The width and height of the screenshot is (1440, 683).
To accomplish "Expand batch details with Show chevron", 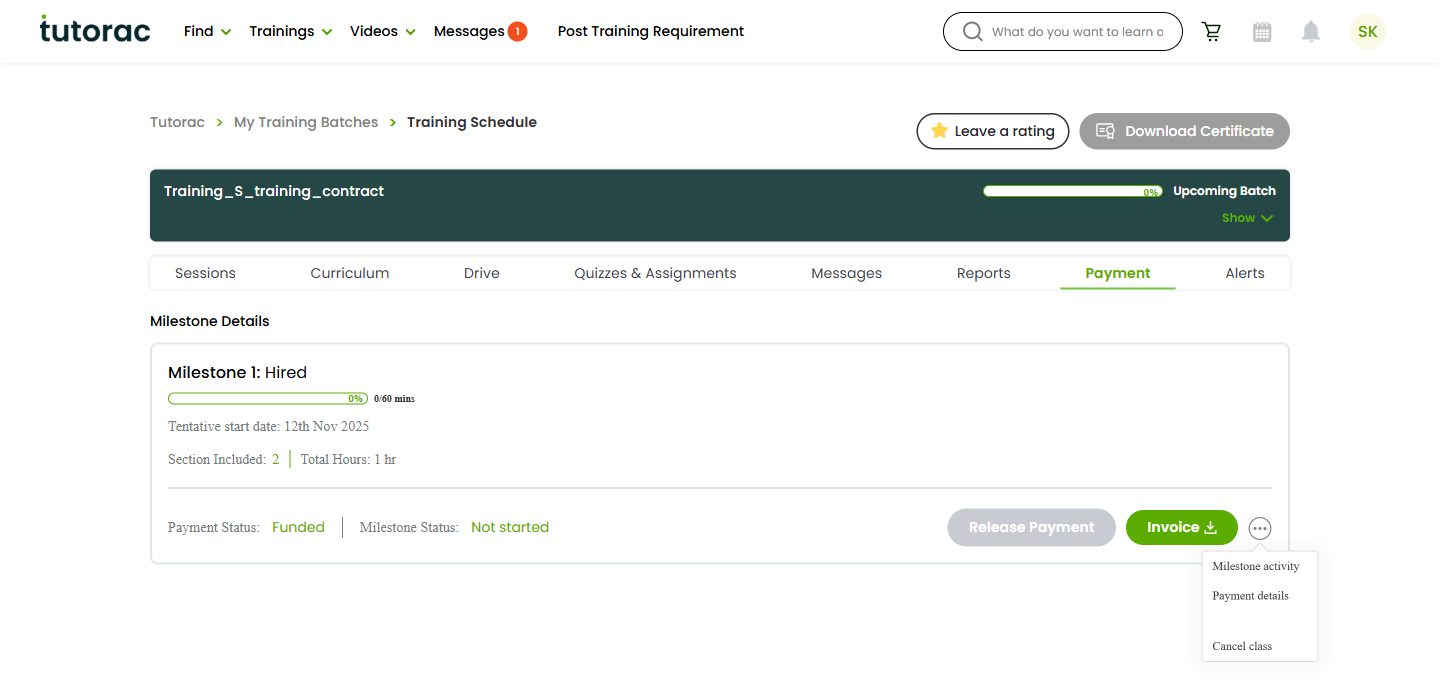I will 1247,218.
